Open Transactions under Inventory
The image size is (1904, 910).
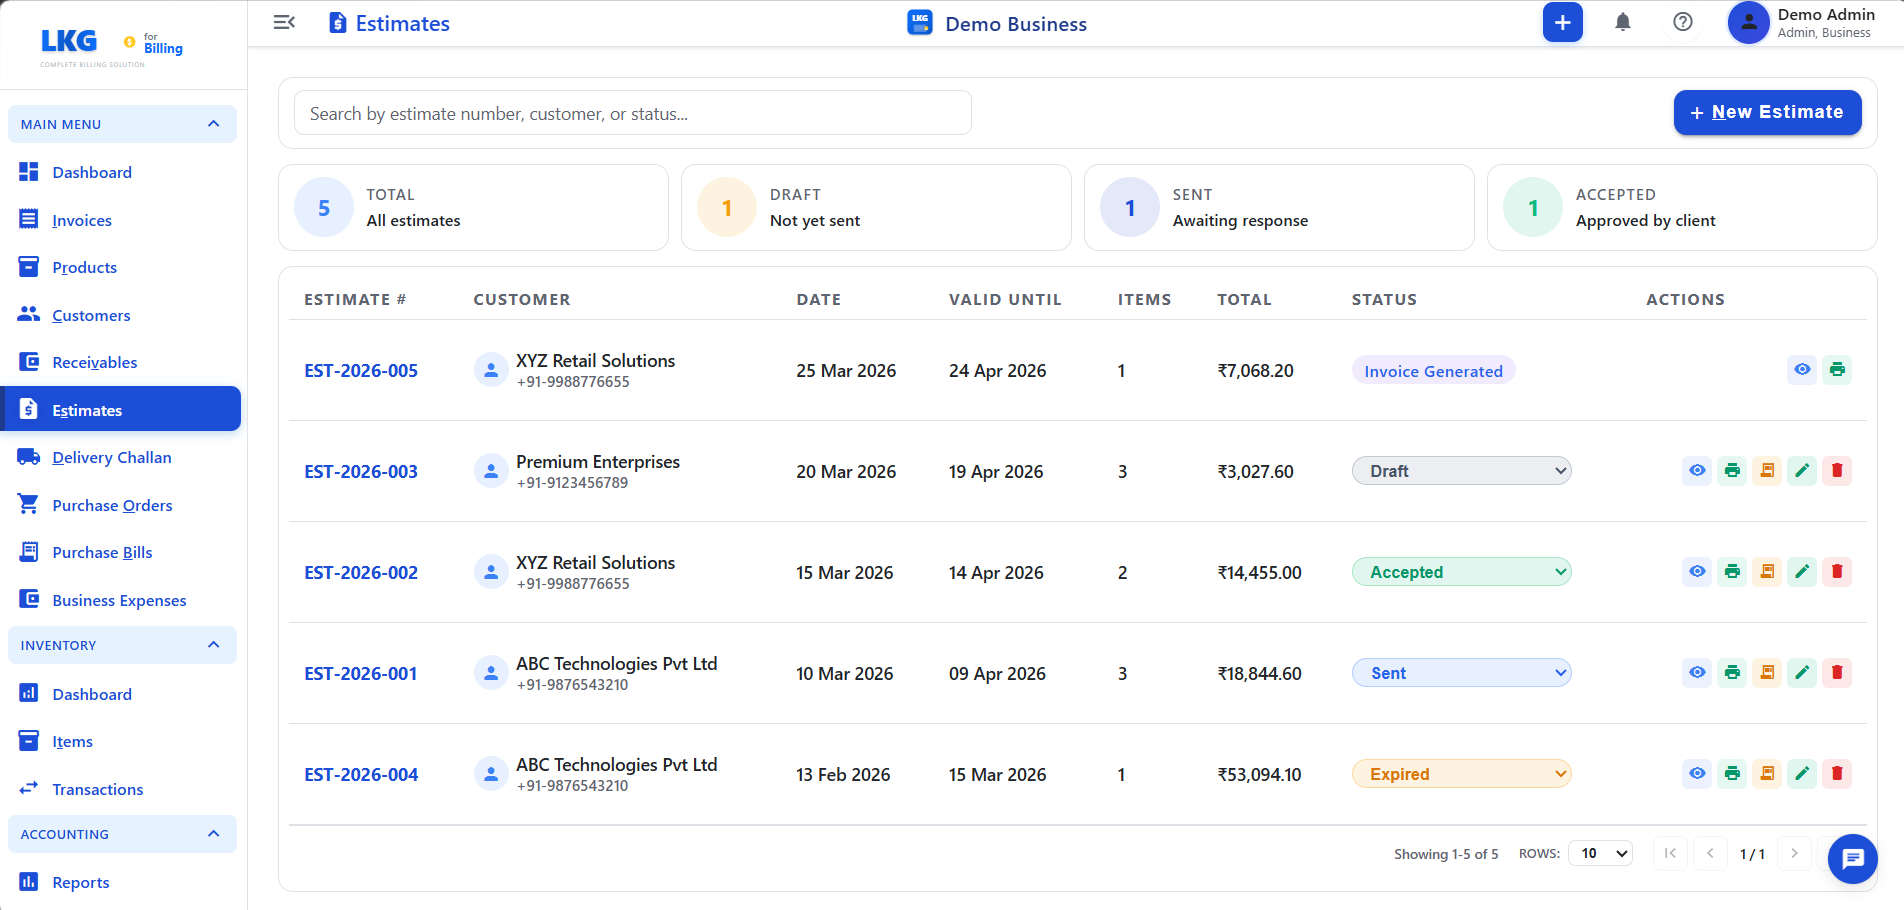point(120,789)
